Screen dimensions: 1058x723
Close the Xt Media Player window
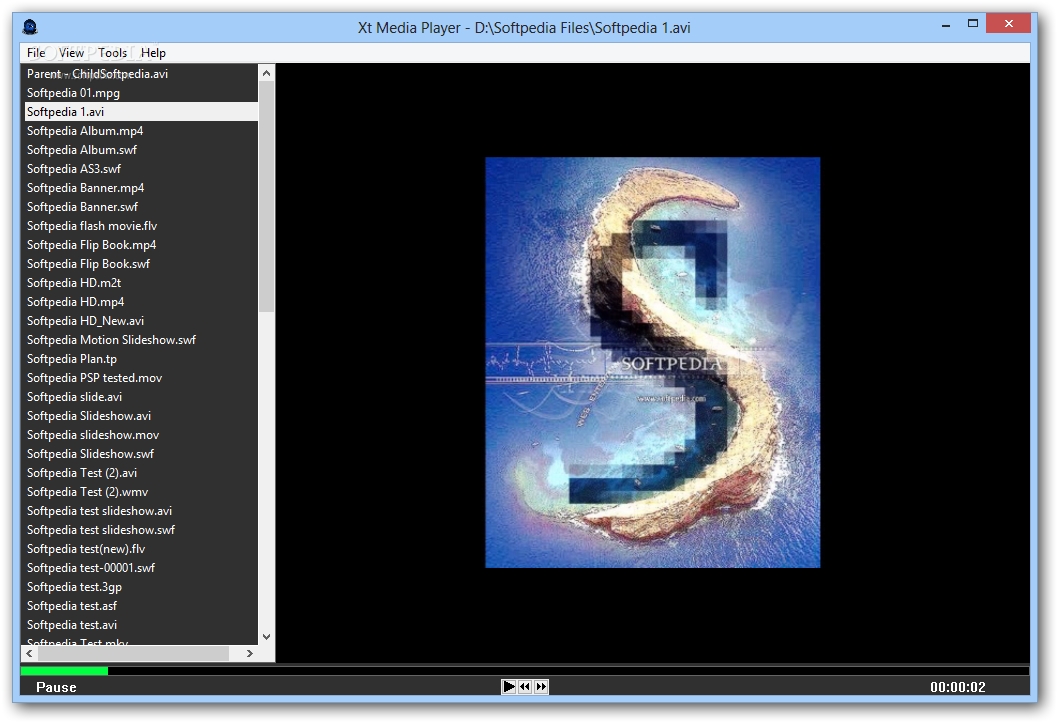[x=1008, y=24]
